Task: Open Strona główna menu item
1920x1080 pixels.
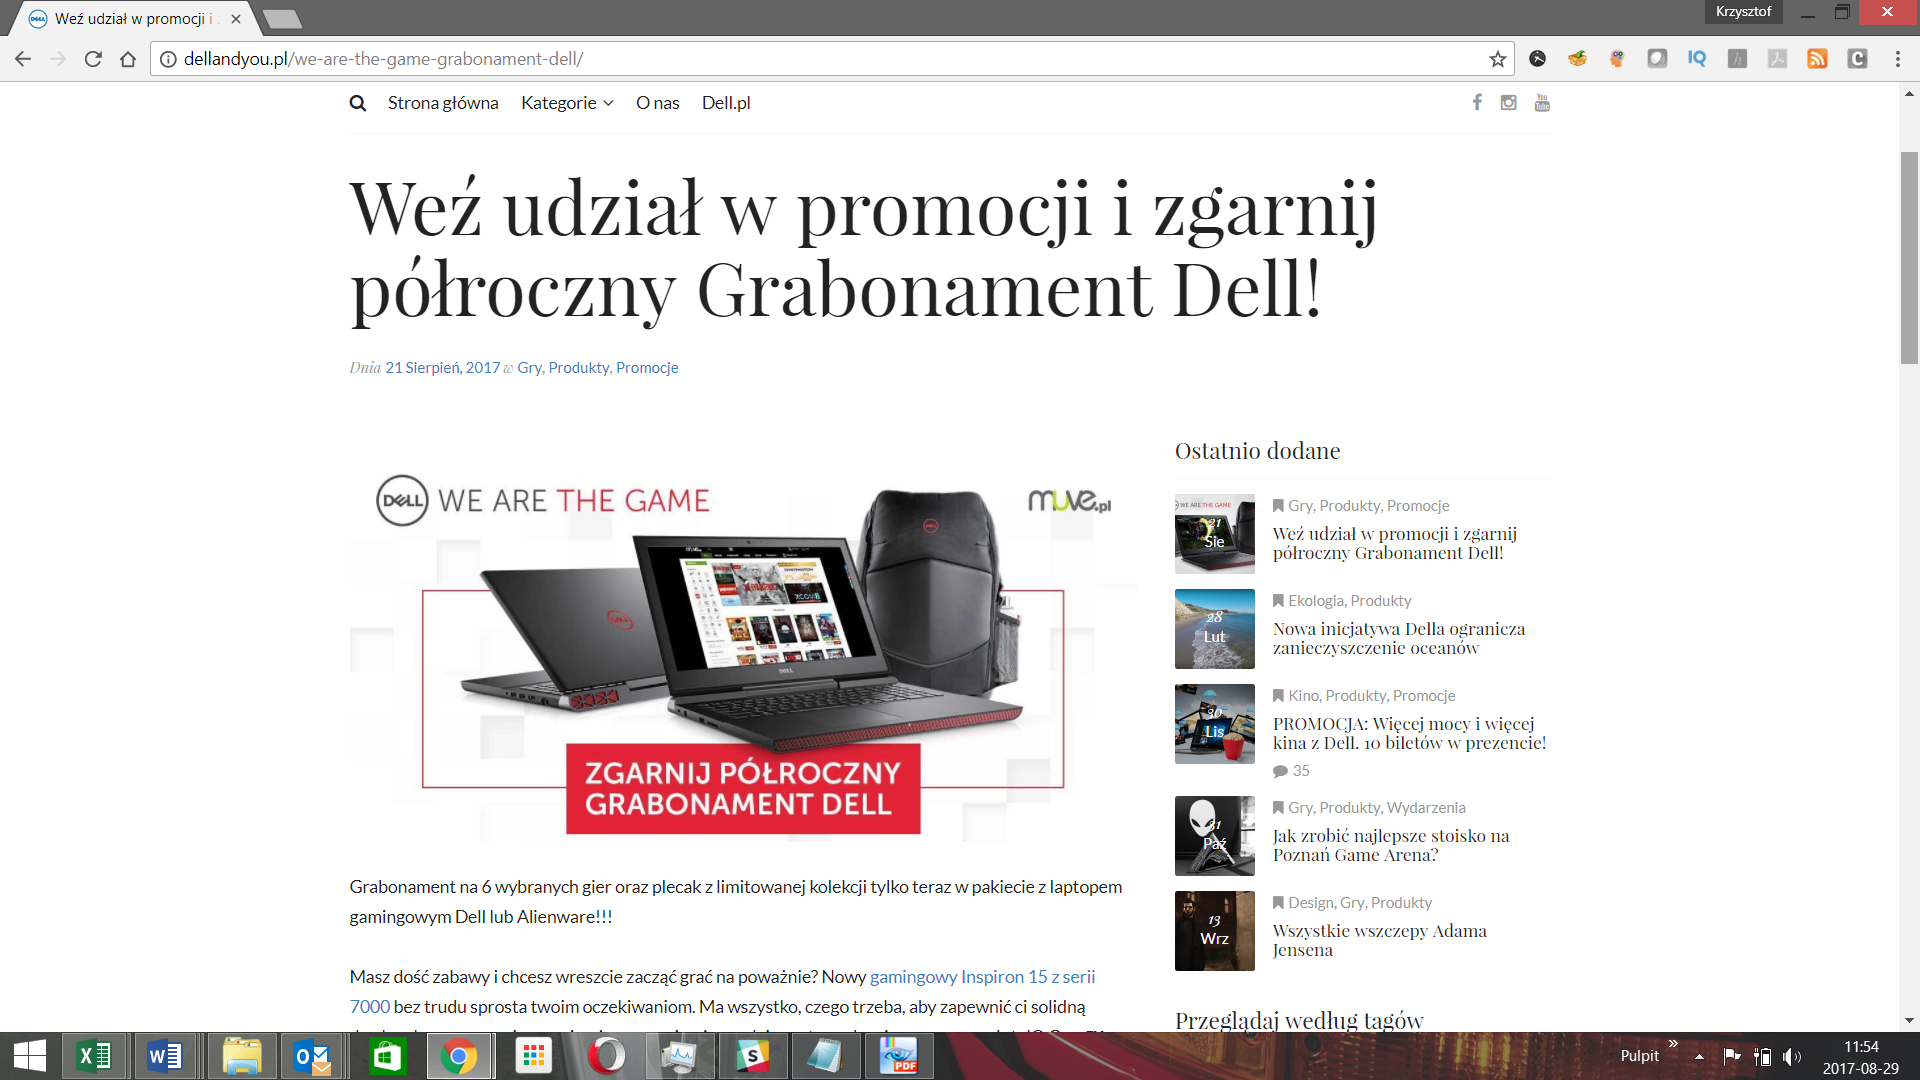Action: pos(443,103)
